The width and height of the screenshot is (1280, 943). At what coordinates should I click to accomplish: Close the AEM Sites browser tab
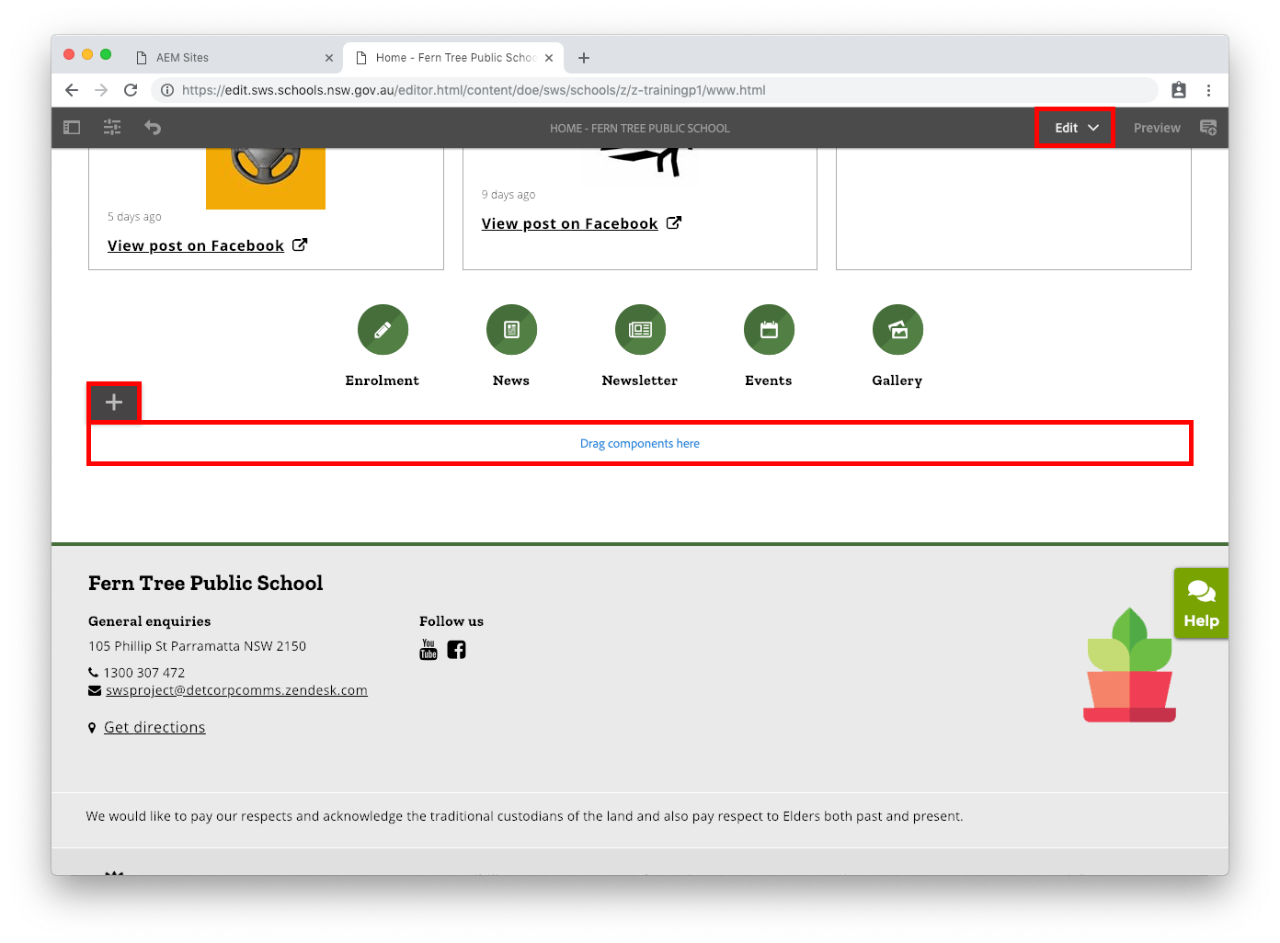[329, 58]
